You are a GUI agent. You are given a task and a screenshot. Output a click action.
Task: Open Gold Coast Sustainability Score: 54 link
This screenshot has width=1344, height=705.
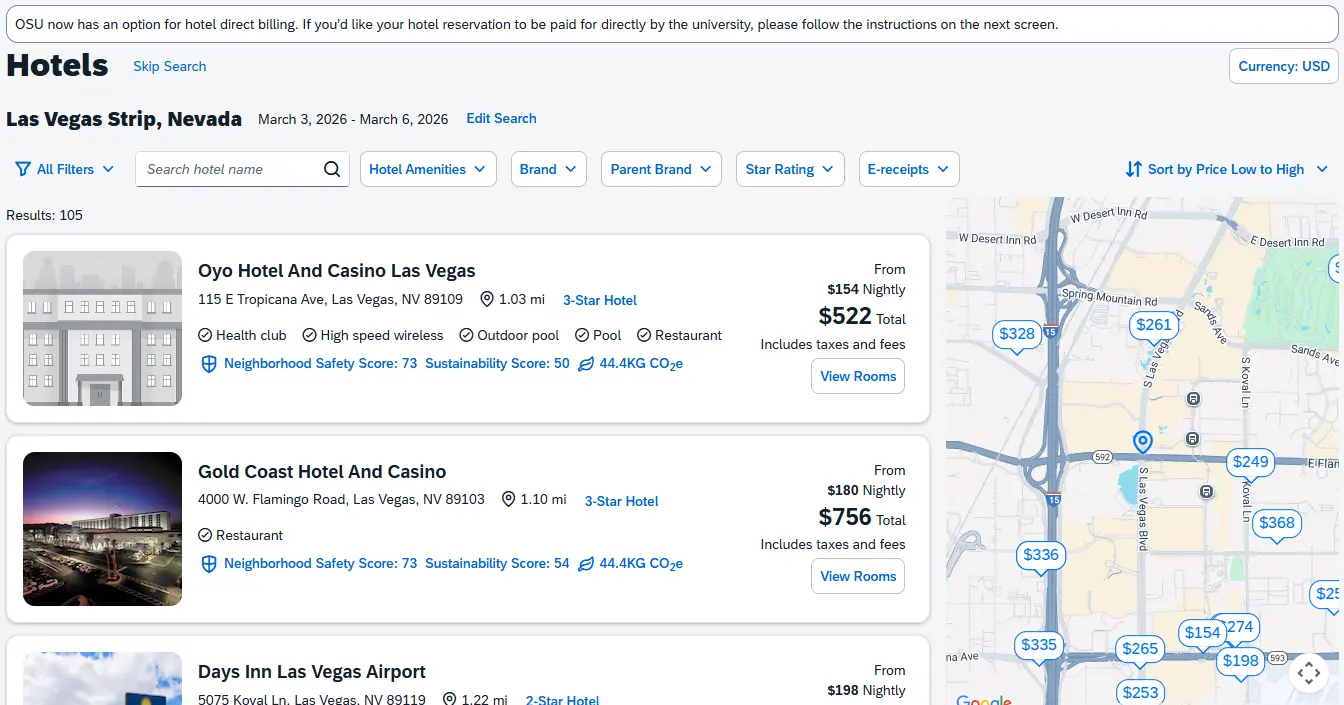497,564
